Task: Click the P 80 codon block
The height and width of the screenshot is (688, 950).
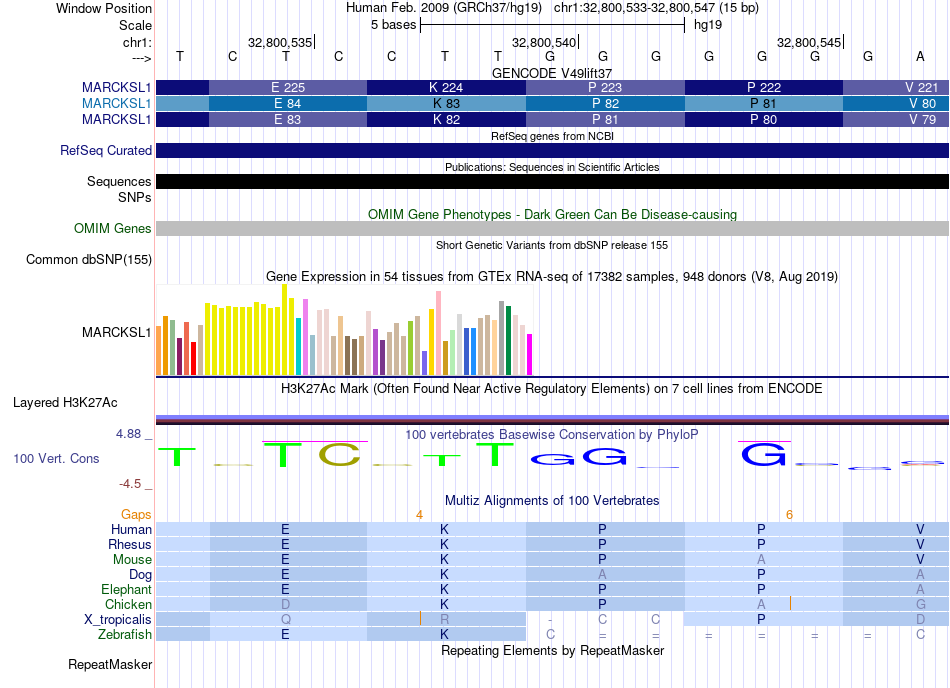Action: 763,119
